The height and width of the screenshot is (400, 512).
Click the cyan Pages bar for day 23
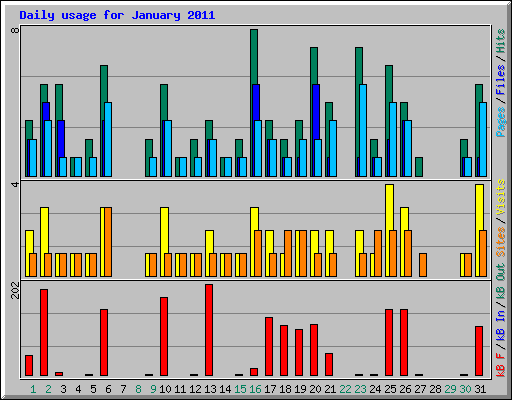pyautogui.click(x=363, y=130)
